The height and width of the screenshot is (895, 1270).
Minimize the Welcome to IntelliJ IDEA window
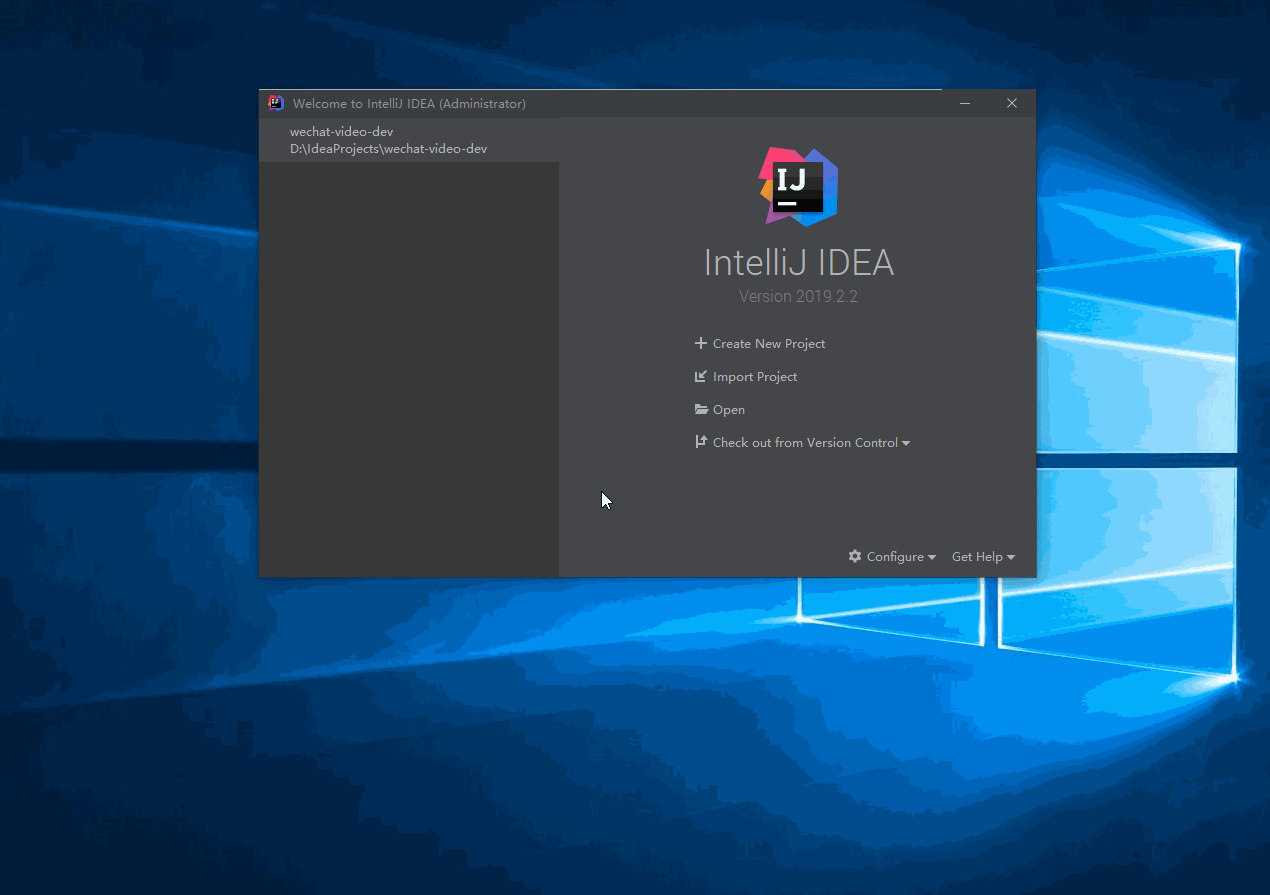click(965, 103)
